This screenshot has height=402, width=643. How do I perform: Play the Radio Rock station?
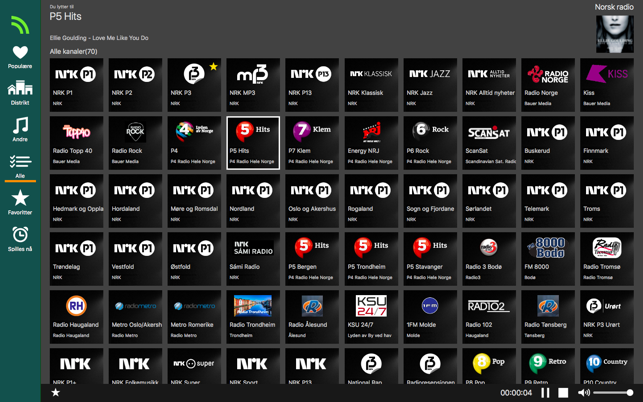(x=135, y=143)
